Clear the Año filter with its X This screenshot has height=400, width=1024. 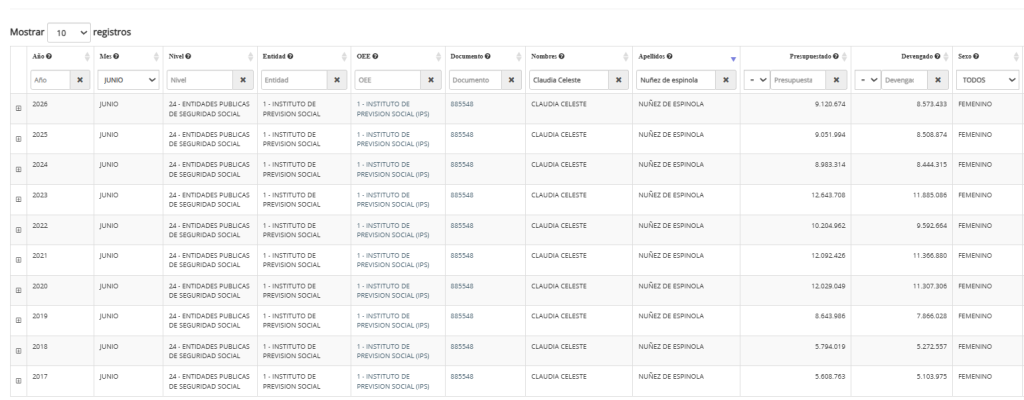pyautogui.click(x=80, y=80)
